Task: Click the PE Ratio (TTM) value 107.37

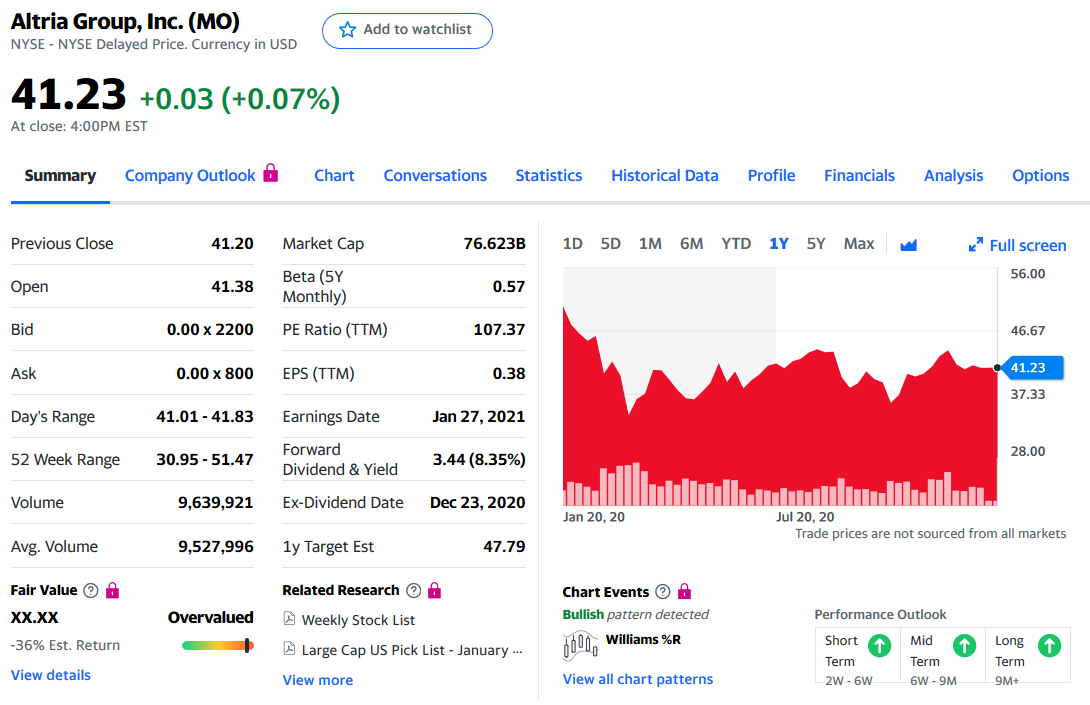Action: point(499,329)
